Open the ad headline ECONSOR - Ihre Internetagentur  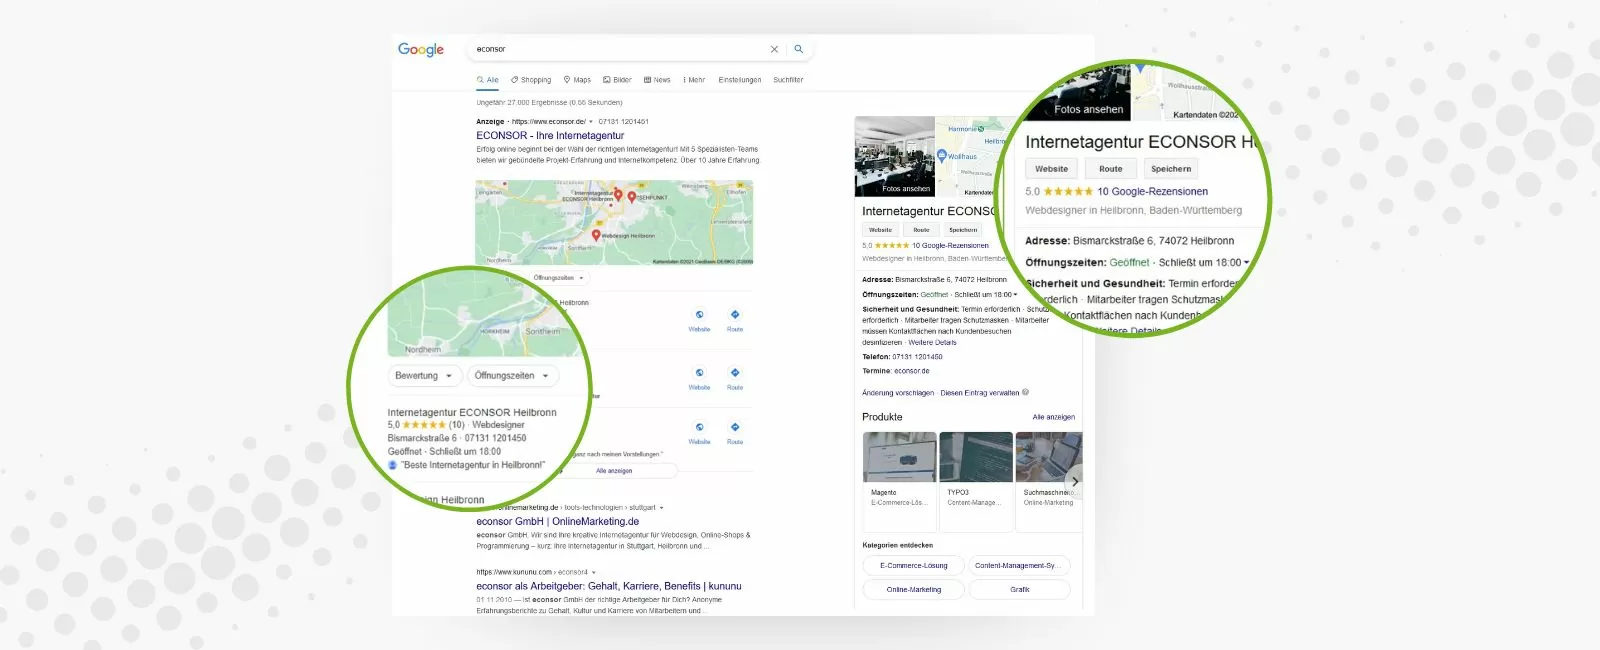click(x=550, y=135)
